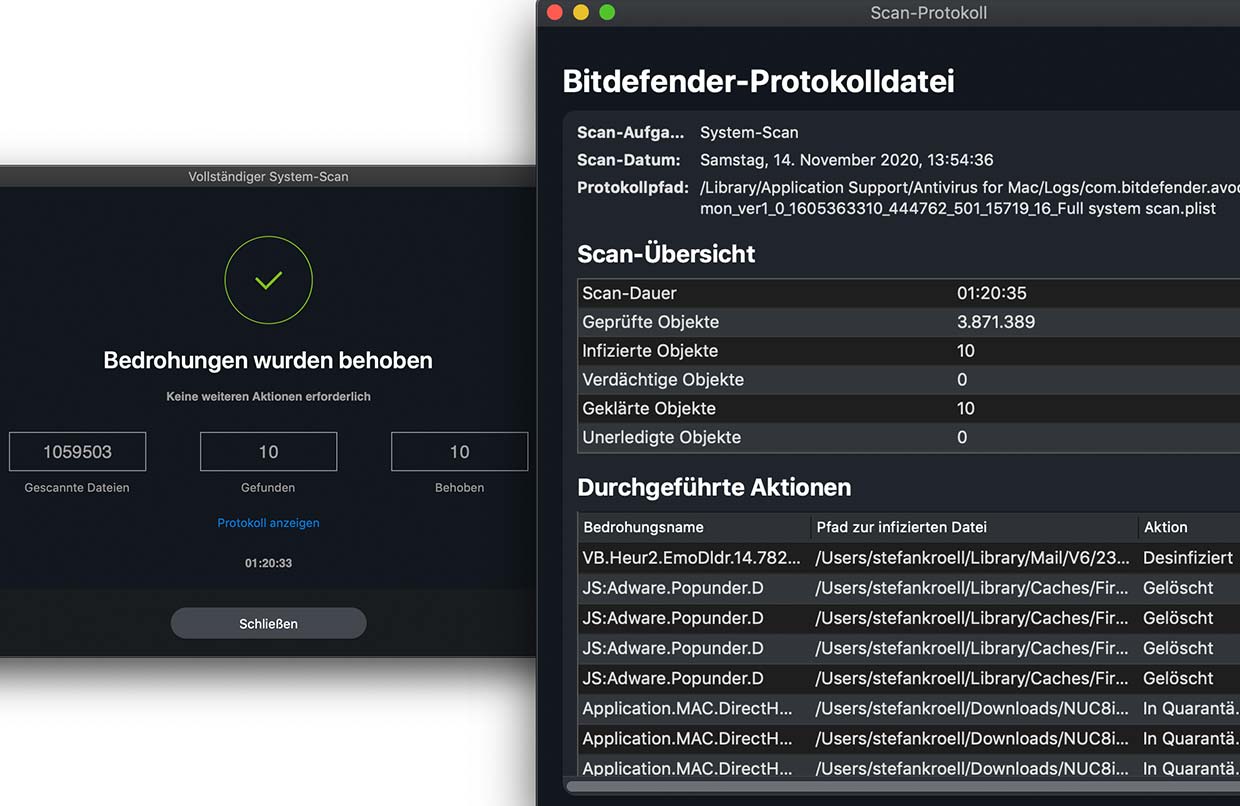The height and width of the screenshot is (806, 1240).
Task: Select the 'Geklärte Objekte' row label
Action: pyautogui.click(x=649, y=408)
